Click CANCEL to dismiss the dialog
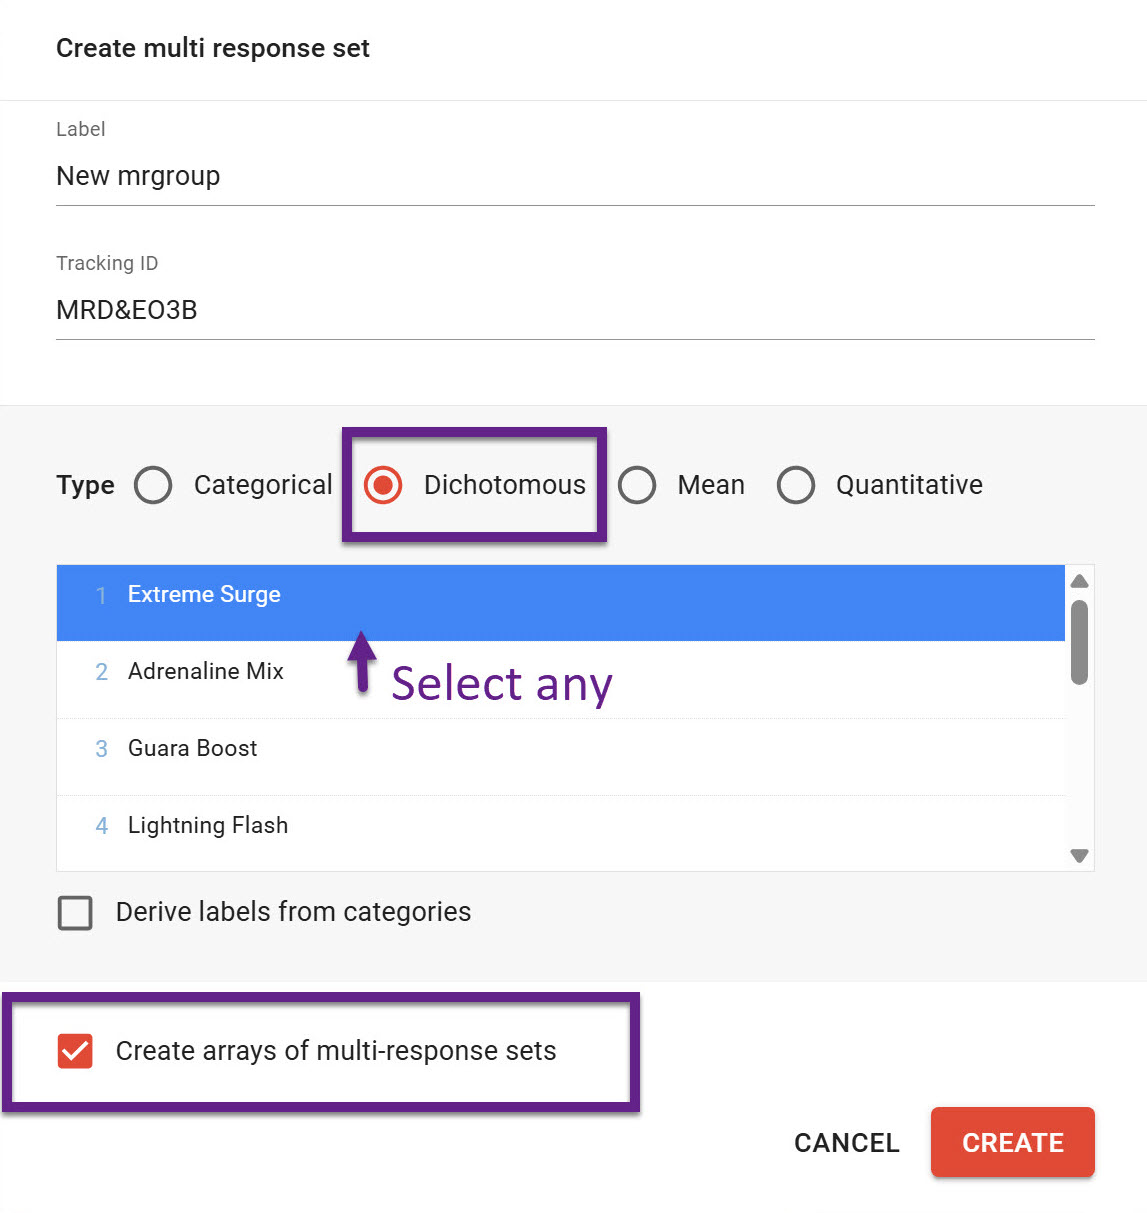This screenshot has width=1147, height=1213. [x=846, y=1142]
